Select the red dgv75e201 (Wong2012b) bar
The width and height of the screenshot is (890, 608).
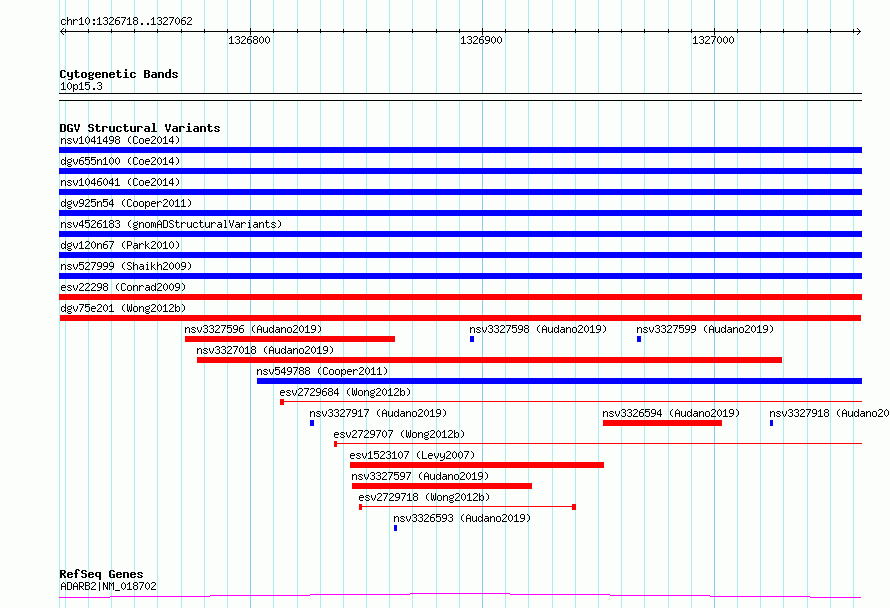pyautogui.click(x=460, y=318)
